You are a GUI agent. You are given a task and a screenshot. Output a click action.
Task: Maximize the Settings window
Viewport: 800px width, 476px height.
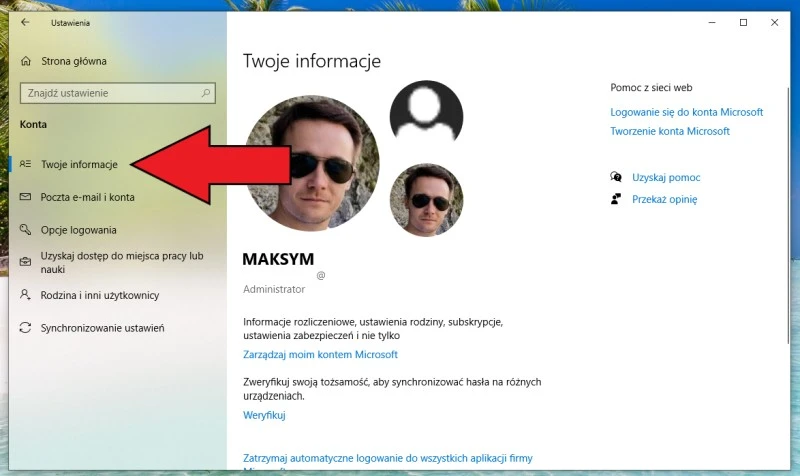click(743, 22)
